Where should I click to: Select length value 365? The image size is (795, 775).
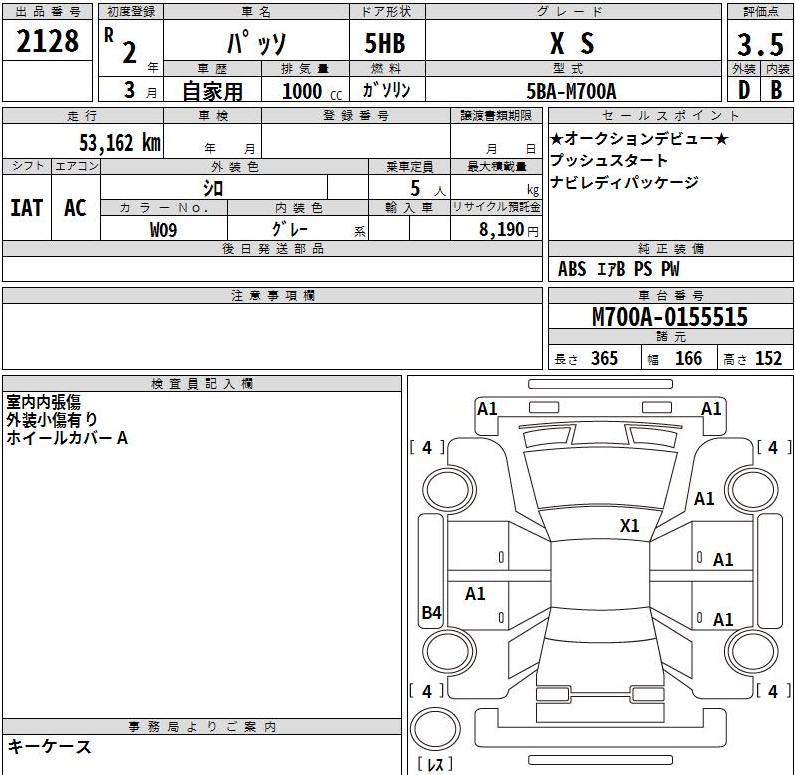(604, 358)
